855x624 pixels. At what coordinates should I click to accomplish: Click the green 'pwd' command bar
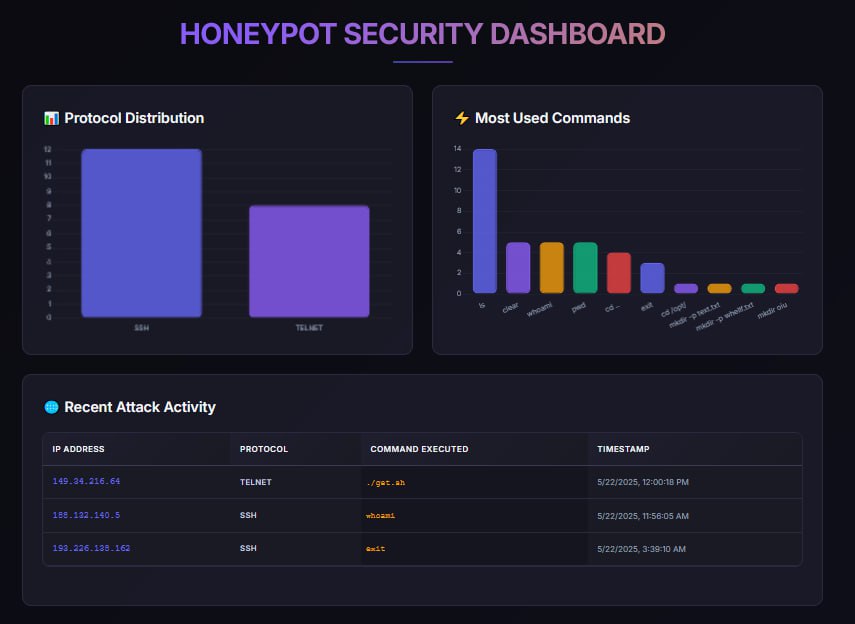[585, 267]
